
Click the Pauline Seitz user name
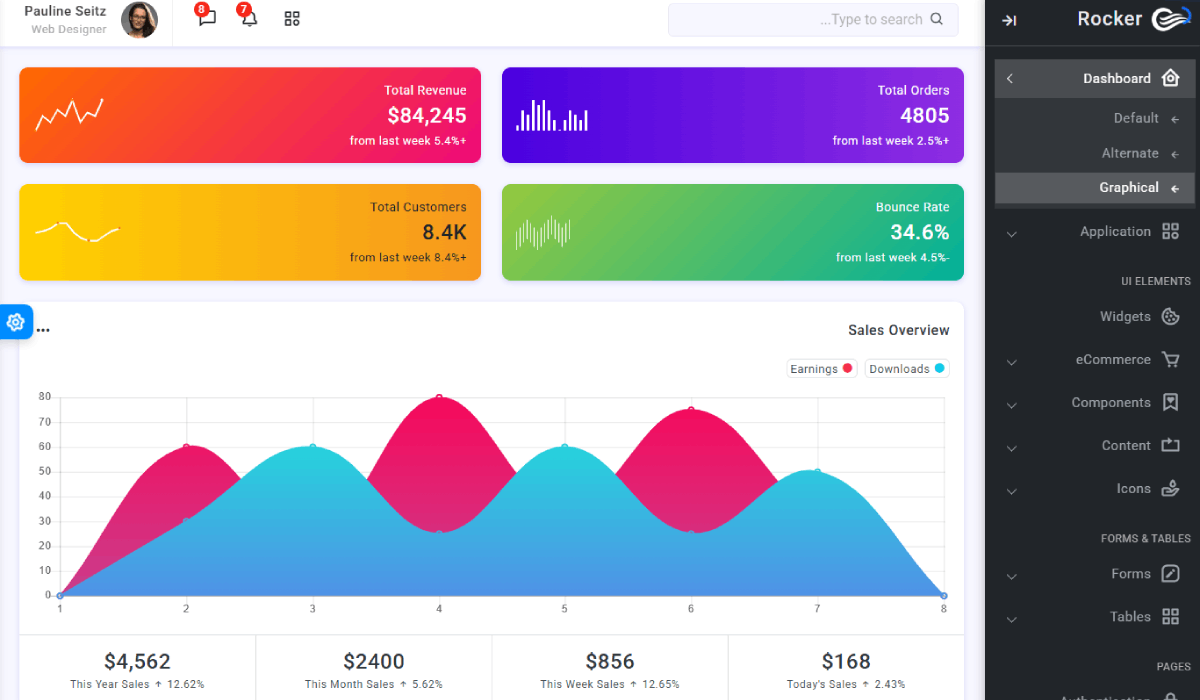(65, 11)
